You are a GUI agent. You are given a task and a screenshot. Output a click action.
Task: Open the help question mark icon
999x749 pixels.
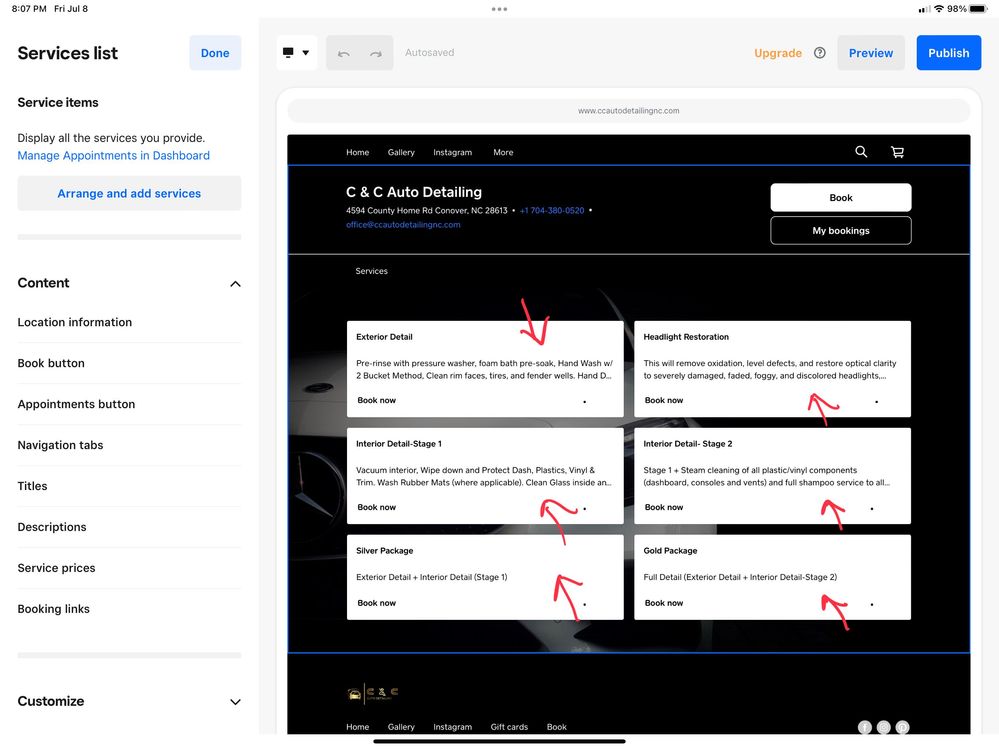[x=820, y=53]
